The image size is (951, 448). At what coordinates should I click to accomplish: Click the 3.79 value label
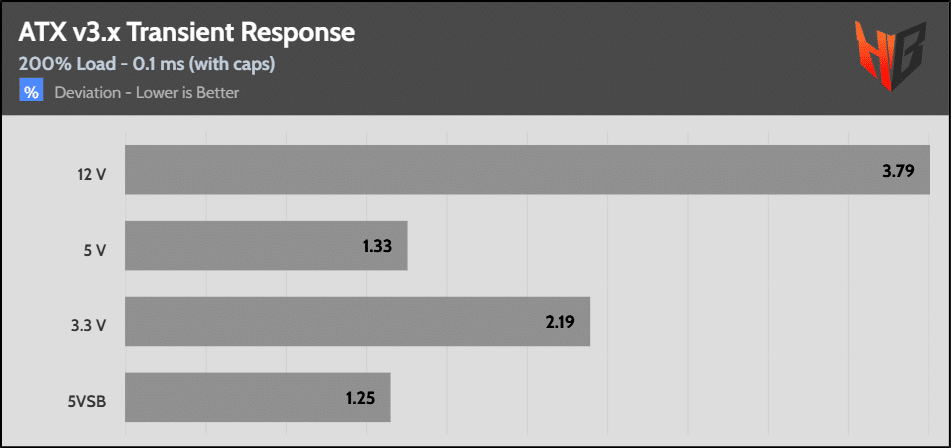899,171
